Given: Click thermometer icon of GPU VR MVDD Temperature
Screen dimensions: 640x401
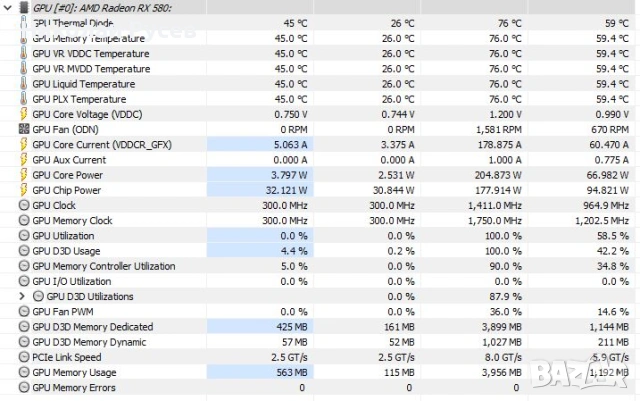Looking at the screenshot, I should point(24,69).
